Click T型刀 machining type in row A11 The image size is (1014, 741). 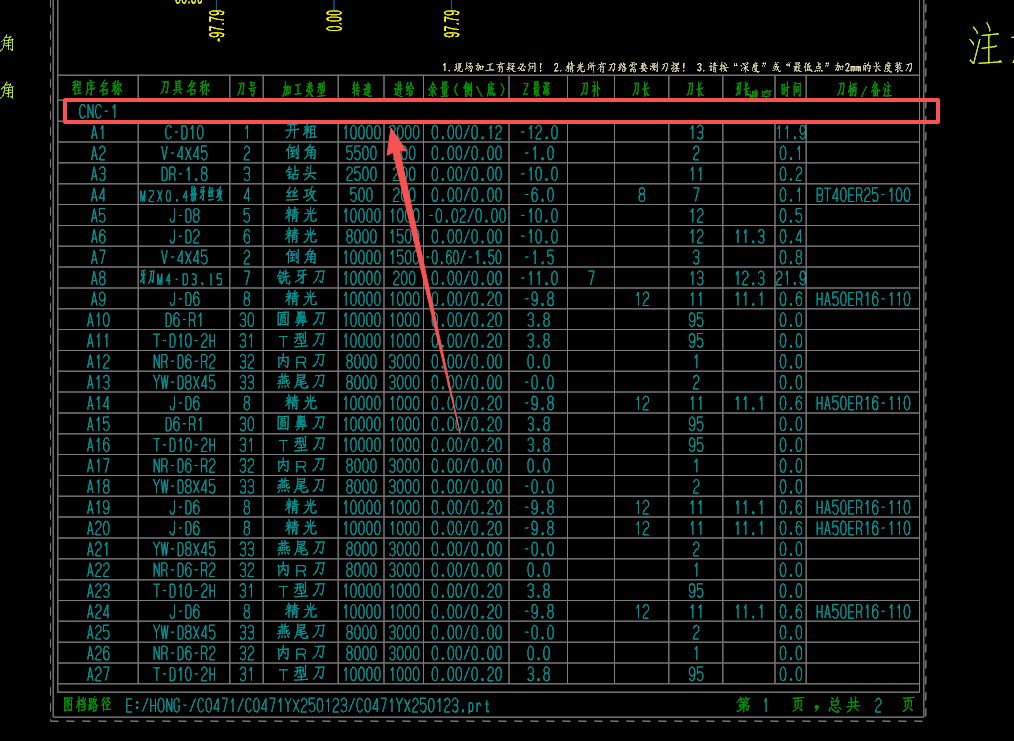click(x=301, y=340)
